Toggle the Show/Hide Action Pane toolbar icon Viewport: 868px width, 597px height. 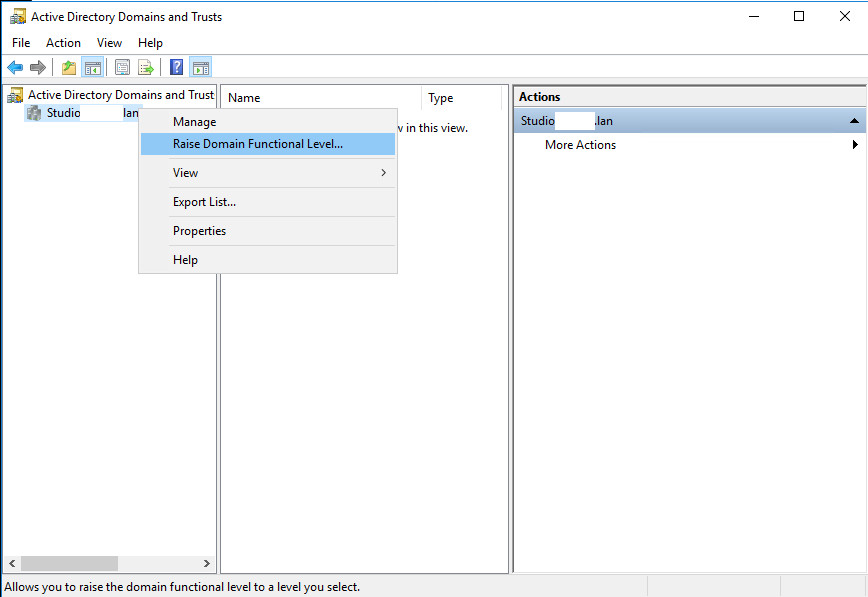tap(200, 68)
